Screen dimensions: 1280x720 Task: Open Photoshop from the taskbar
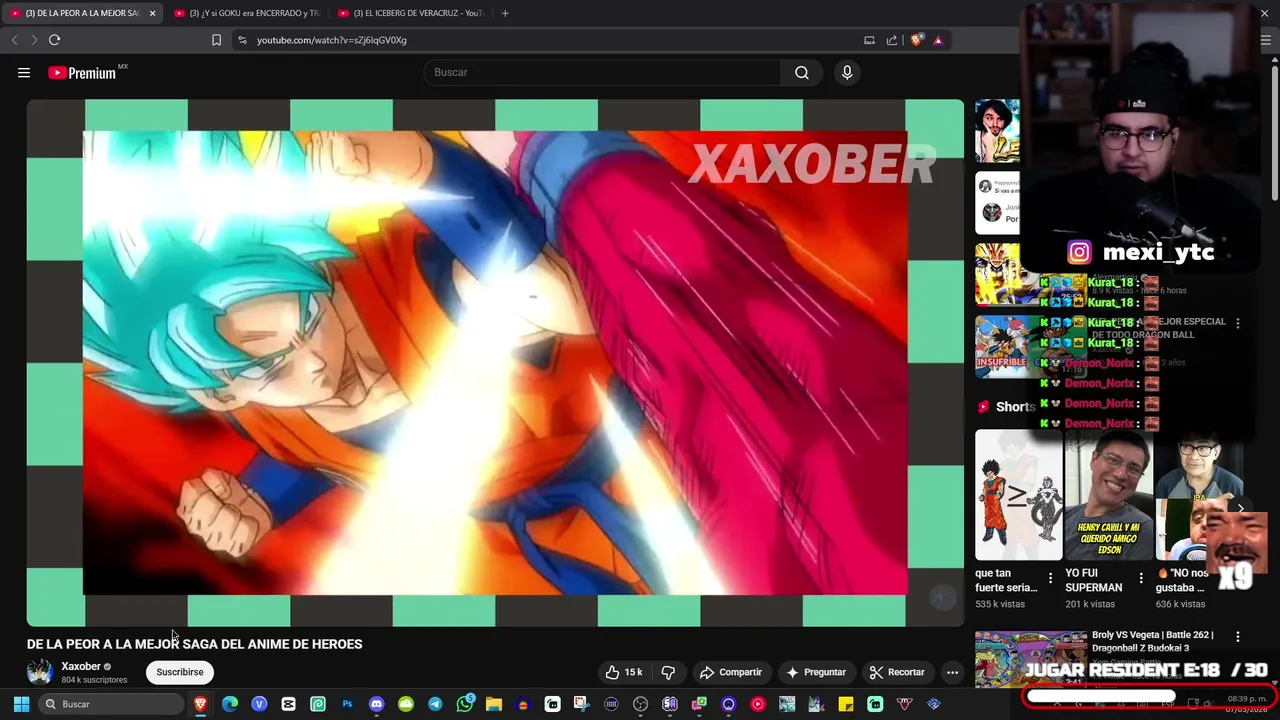pos(347,704)
